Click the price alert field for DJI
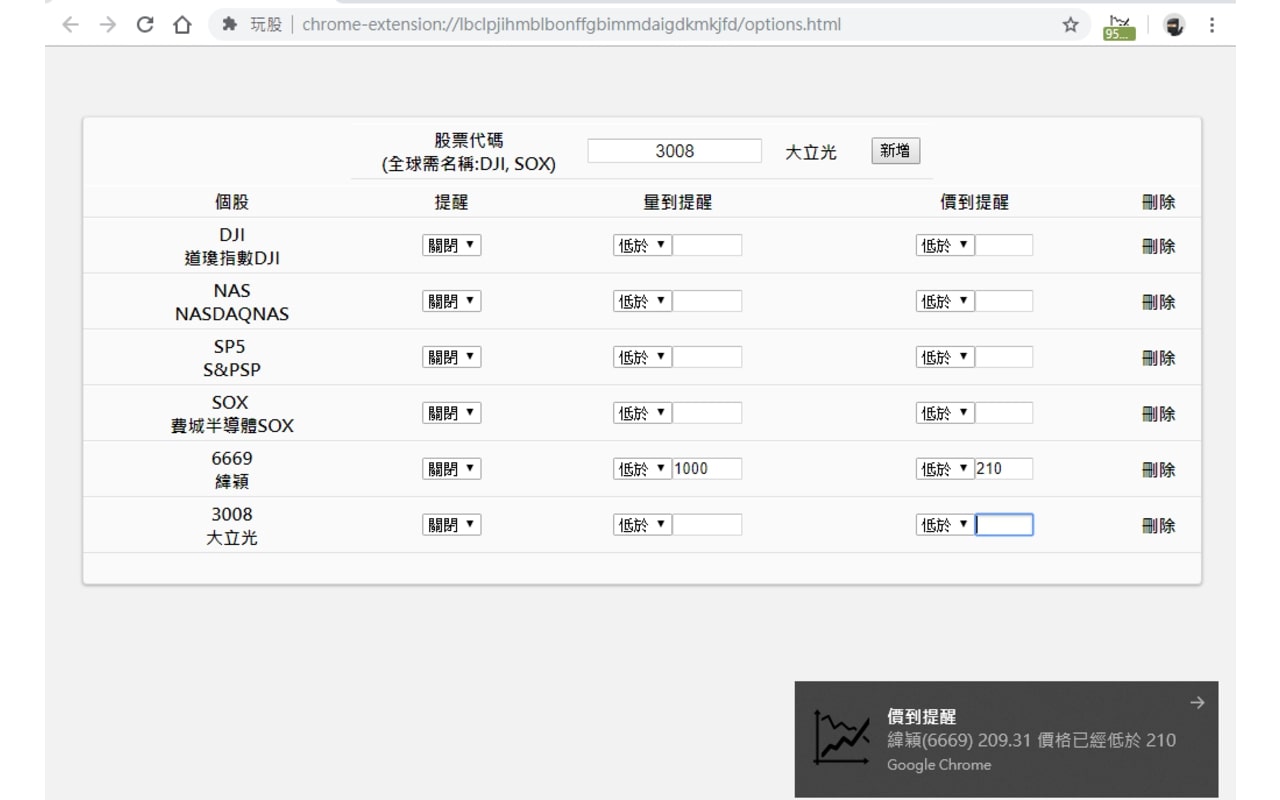1280x800 pixels. [x=1004, y=246]
